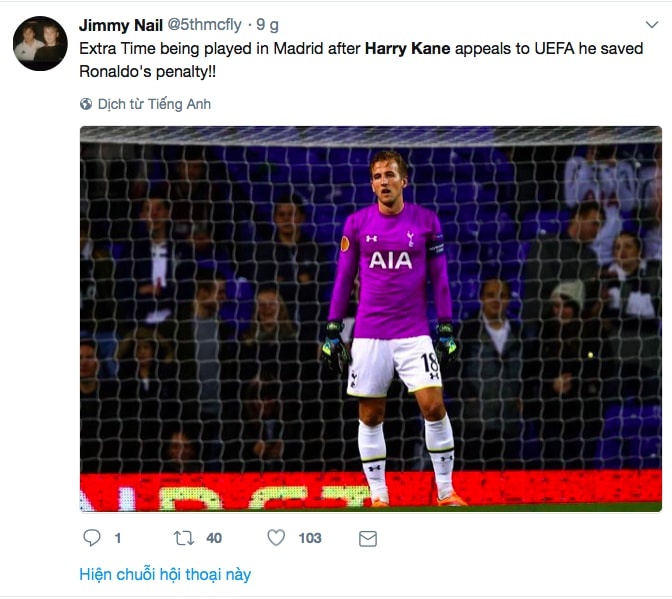Click the globe icon beside the translation label
672x599 pixels.
[x=86, y=104]
